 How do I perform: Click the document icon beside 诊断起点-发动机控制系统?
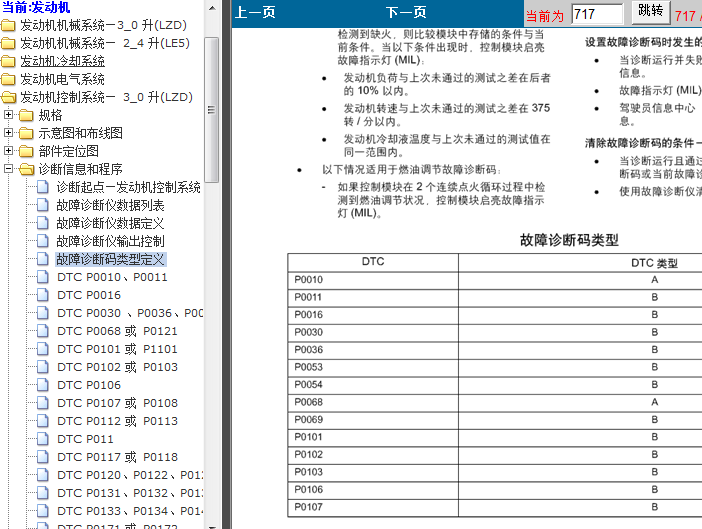point(43,187)
